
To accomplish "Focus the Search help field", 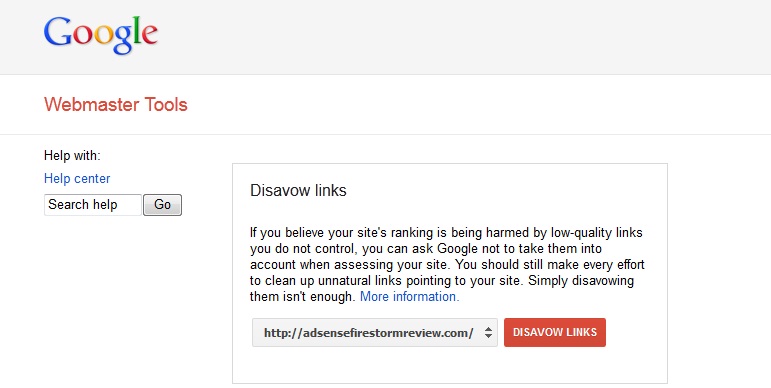I will 93,205.
